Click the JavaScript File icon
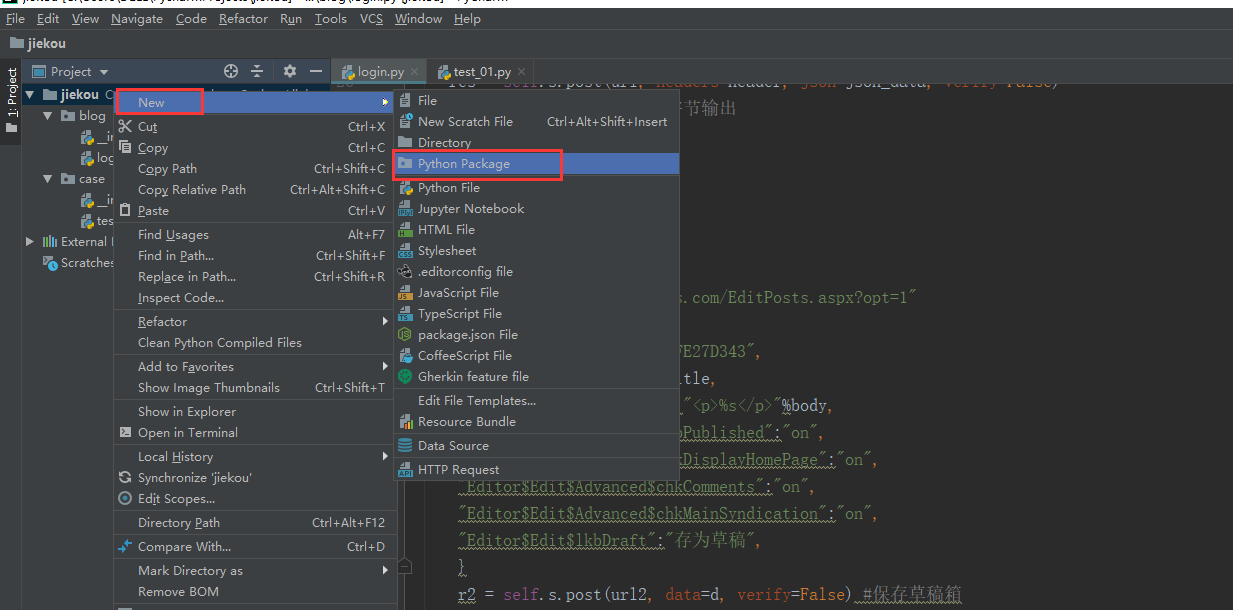The width and height of the screenshot is (1233, 610). coord(405,293)
